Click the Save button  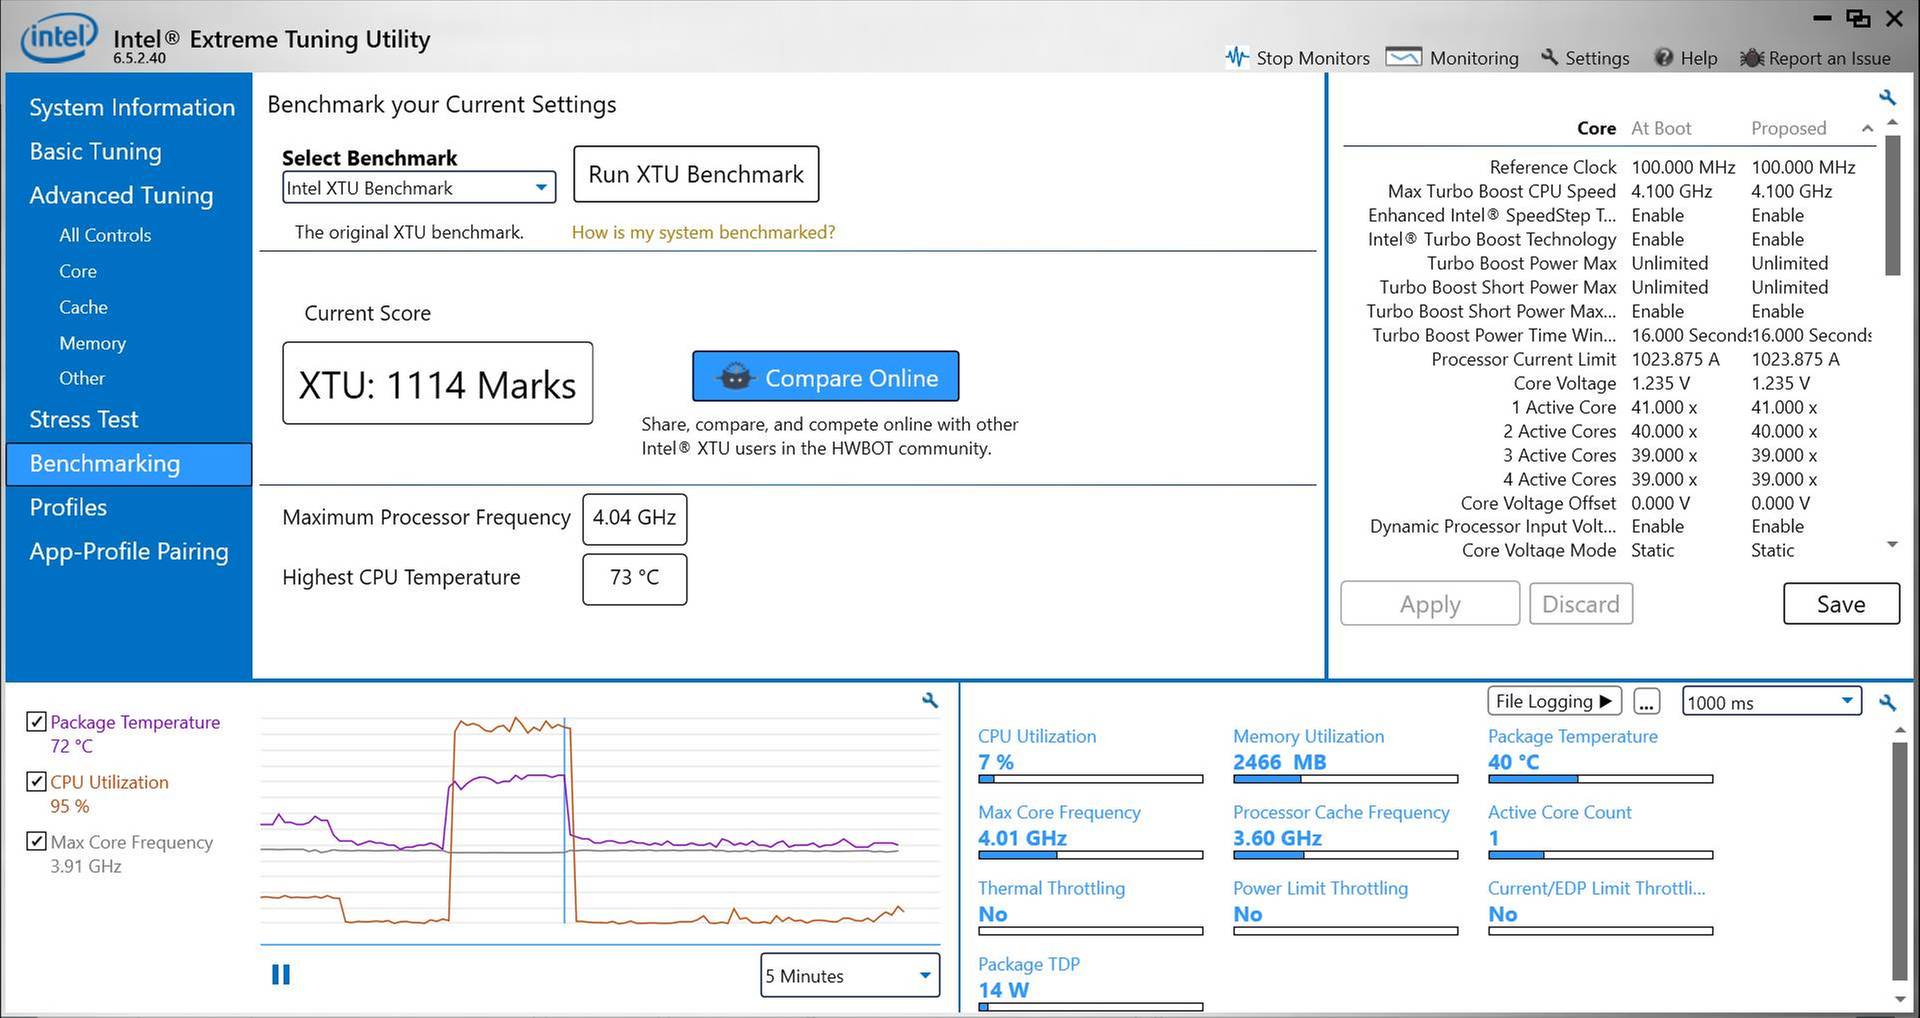tap(1841, 604)
